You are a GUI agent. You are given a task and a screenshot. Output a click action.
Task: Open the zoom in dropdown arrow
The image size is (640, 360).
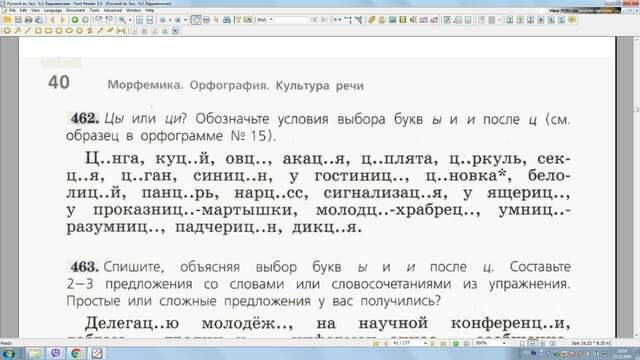pos(185,20)
